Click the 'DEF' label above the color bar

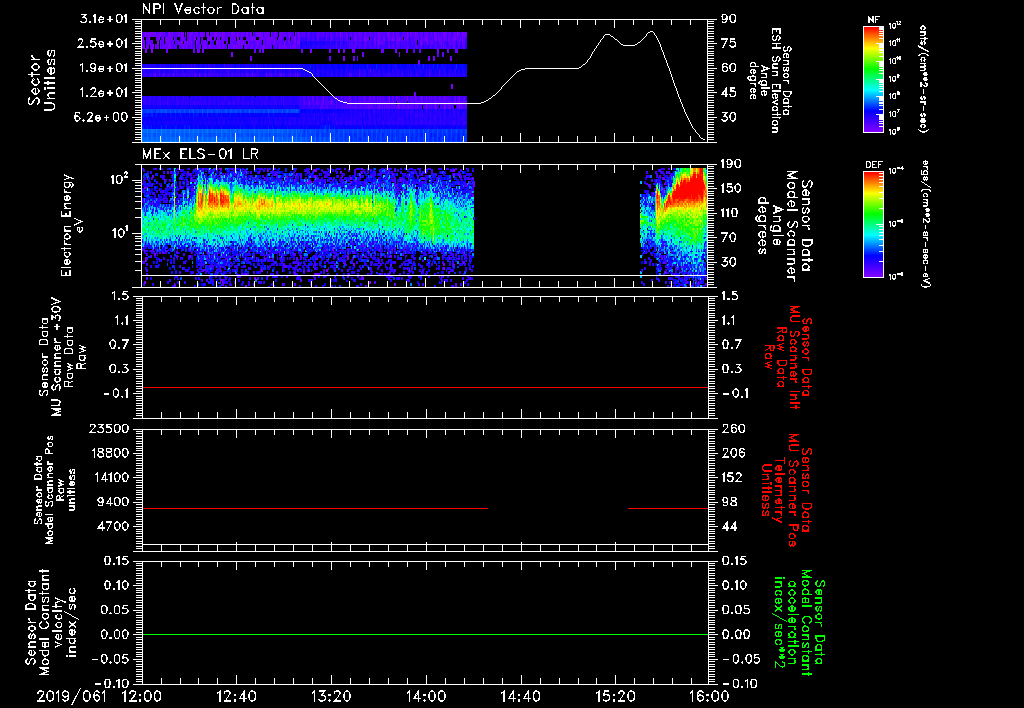point(874,165)
